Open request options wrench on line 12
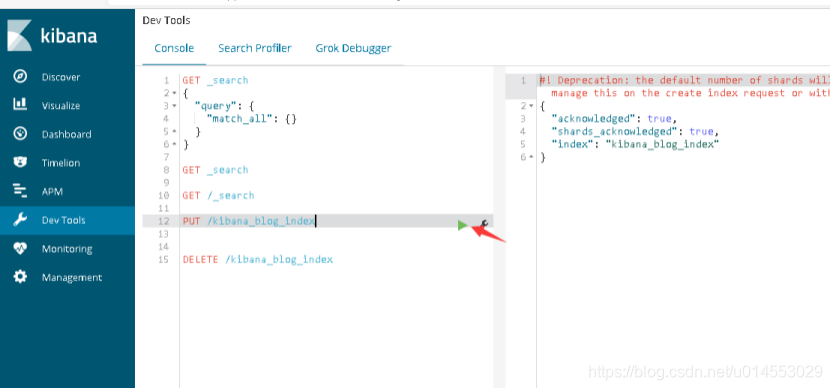The width and height of the screenshot is (832, 390). 484,223
